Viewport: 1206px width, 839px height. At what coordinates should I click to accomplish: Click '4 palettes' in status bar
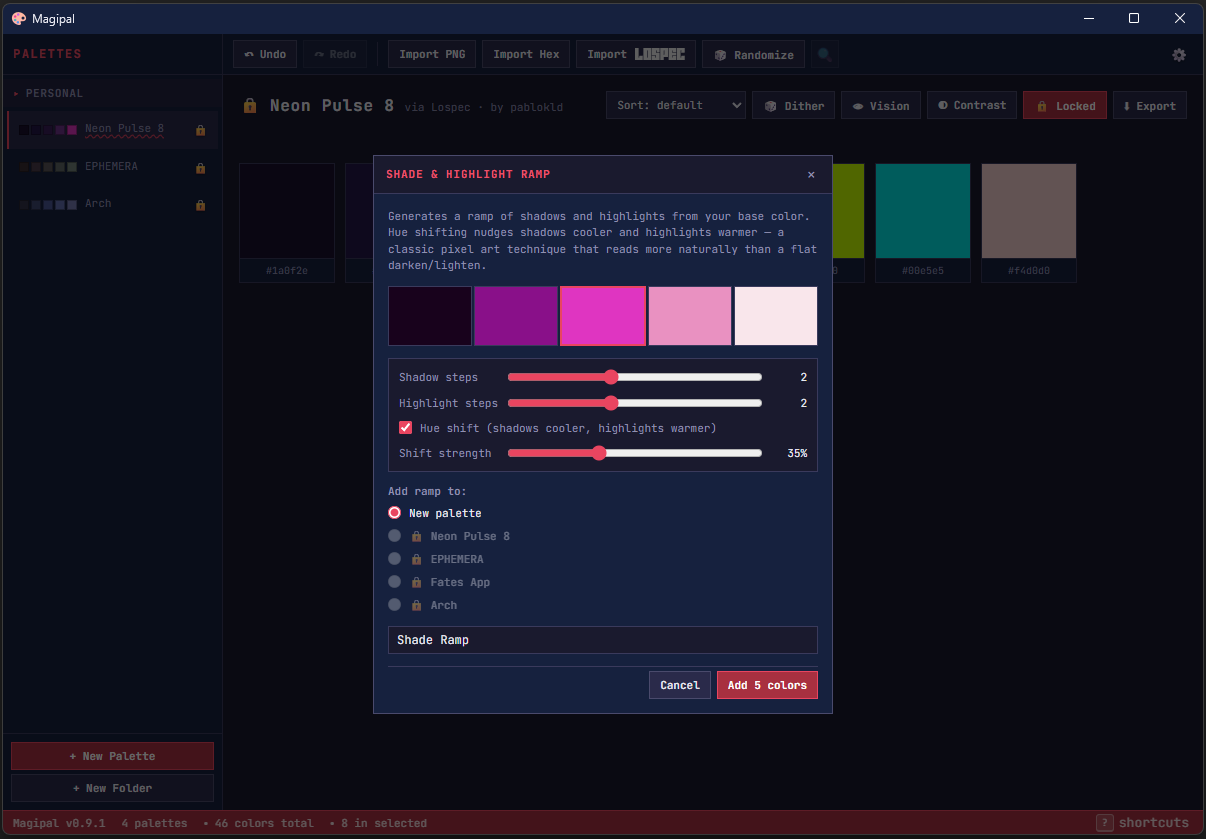point(154,823)
